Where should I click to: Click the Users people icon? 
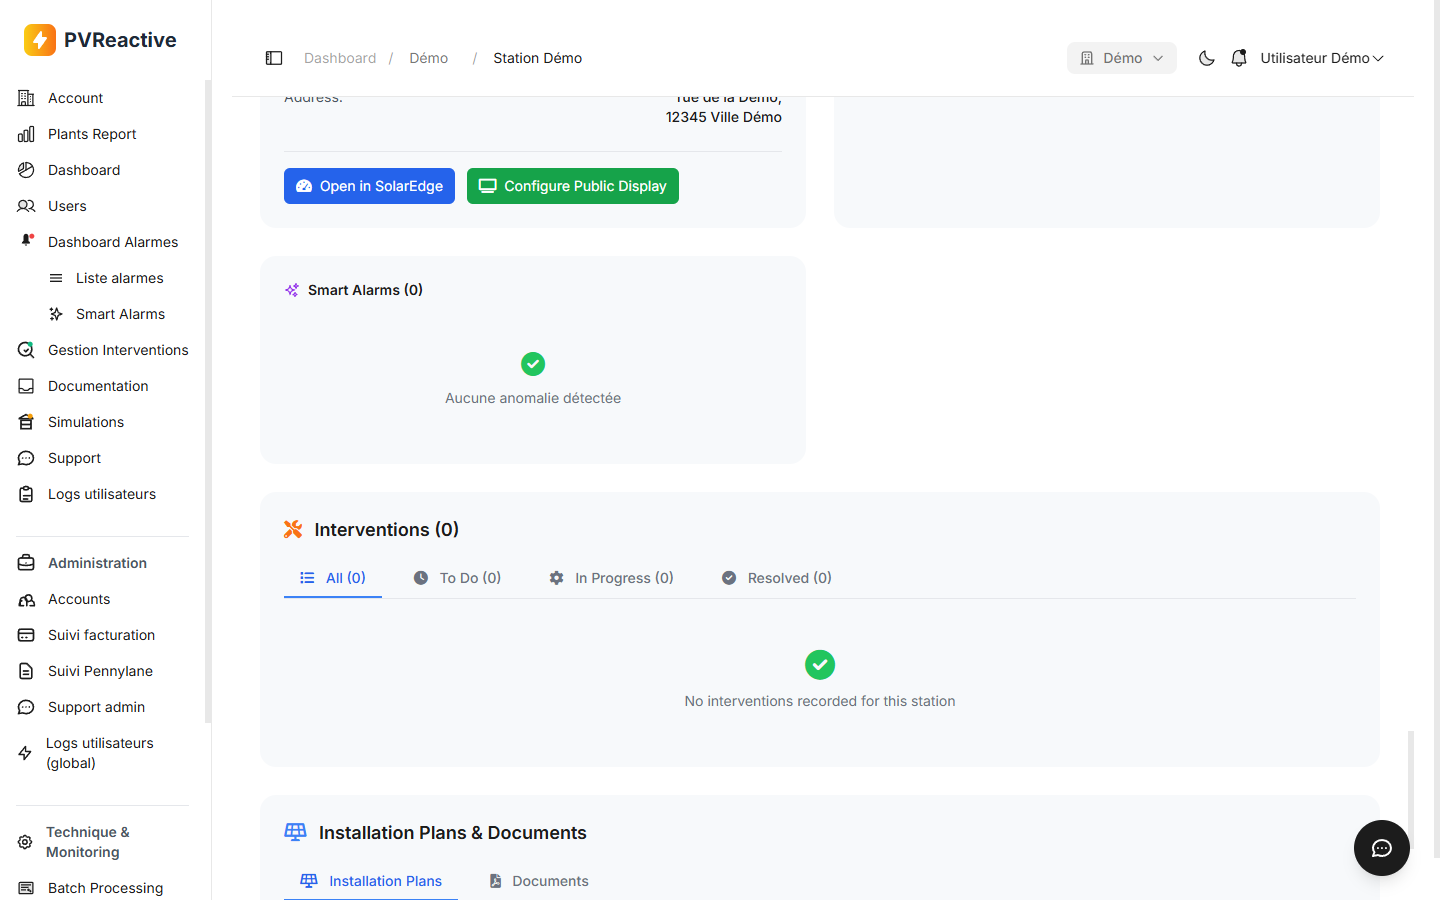pyautogui.click(x=26, y=206)
